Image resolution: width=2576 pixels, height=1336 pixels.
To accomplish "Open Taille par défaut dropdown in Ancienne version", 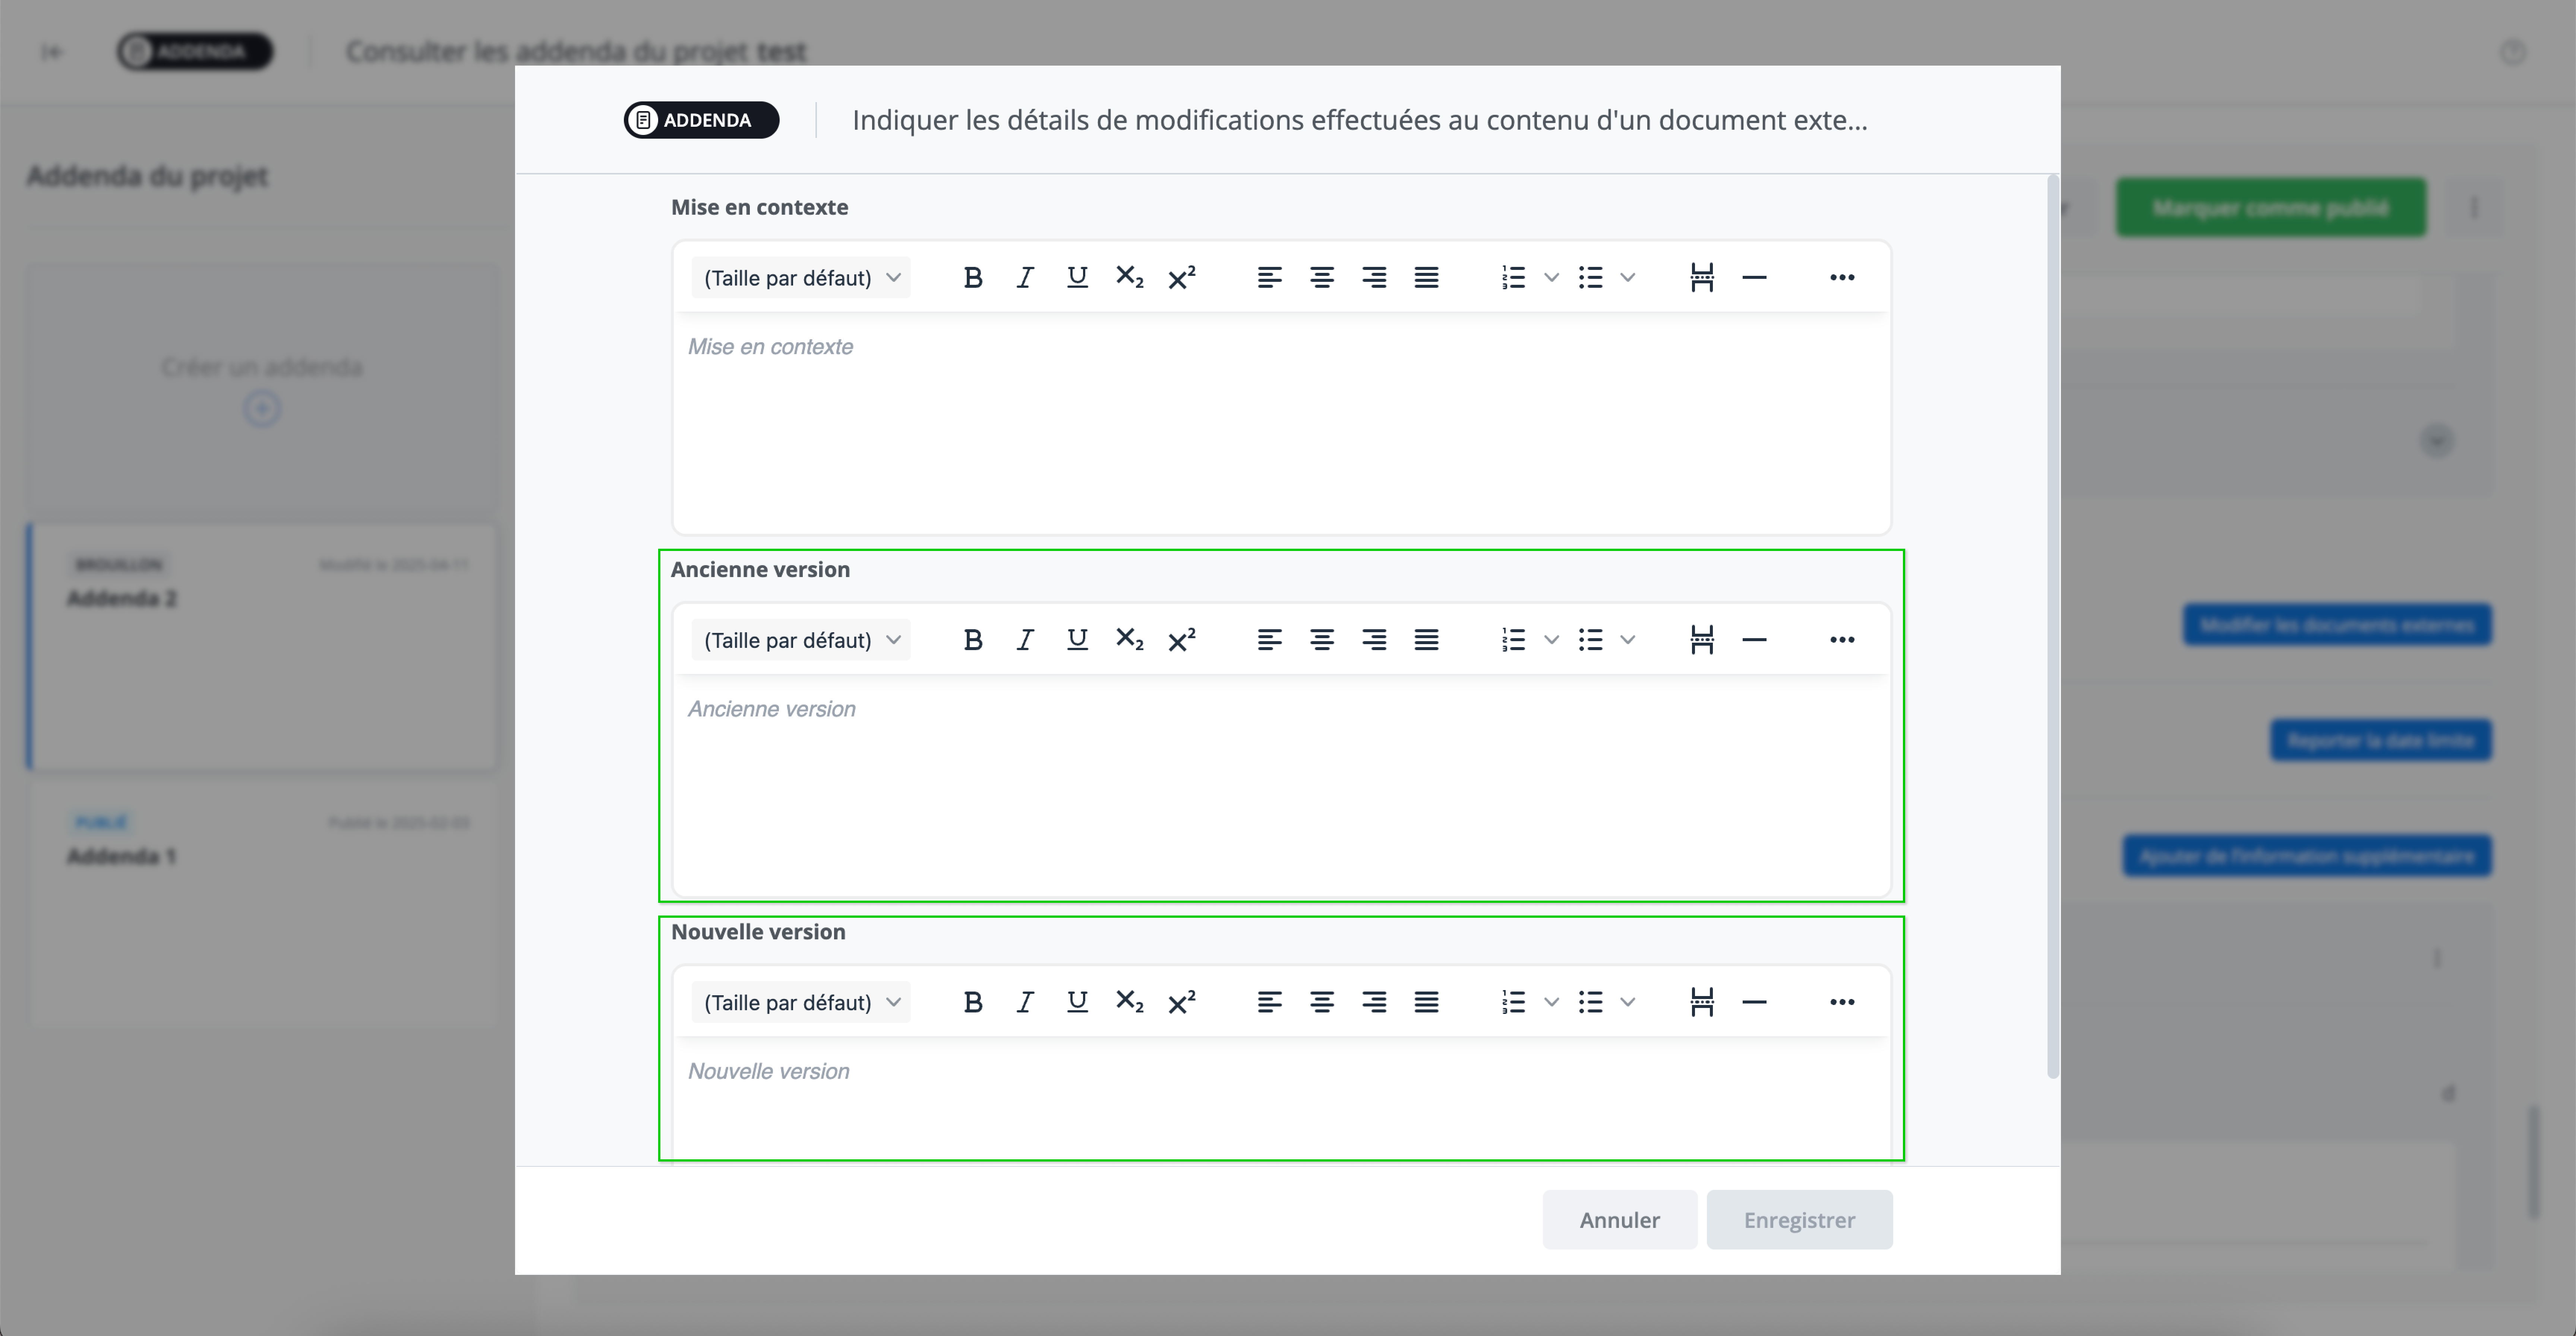I will click(x=801, y=640).
